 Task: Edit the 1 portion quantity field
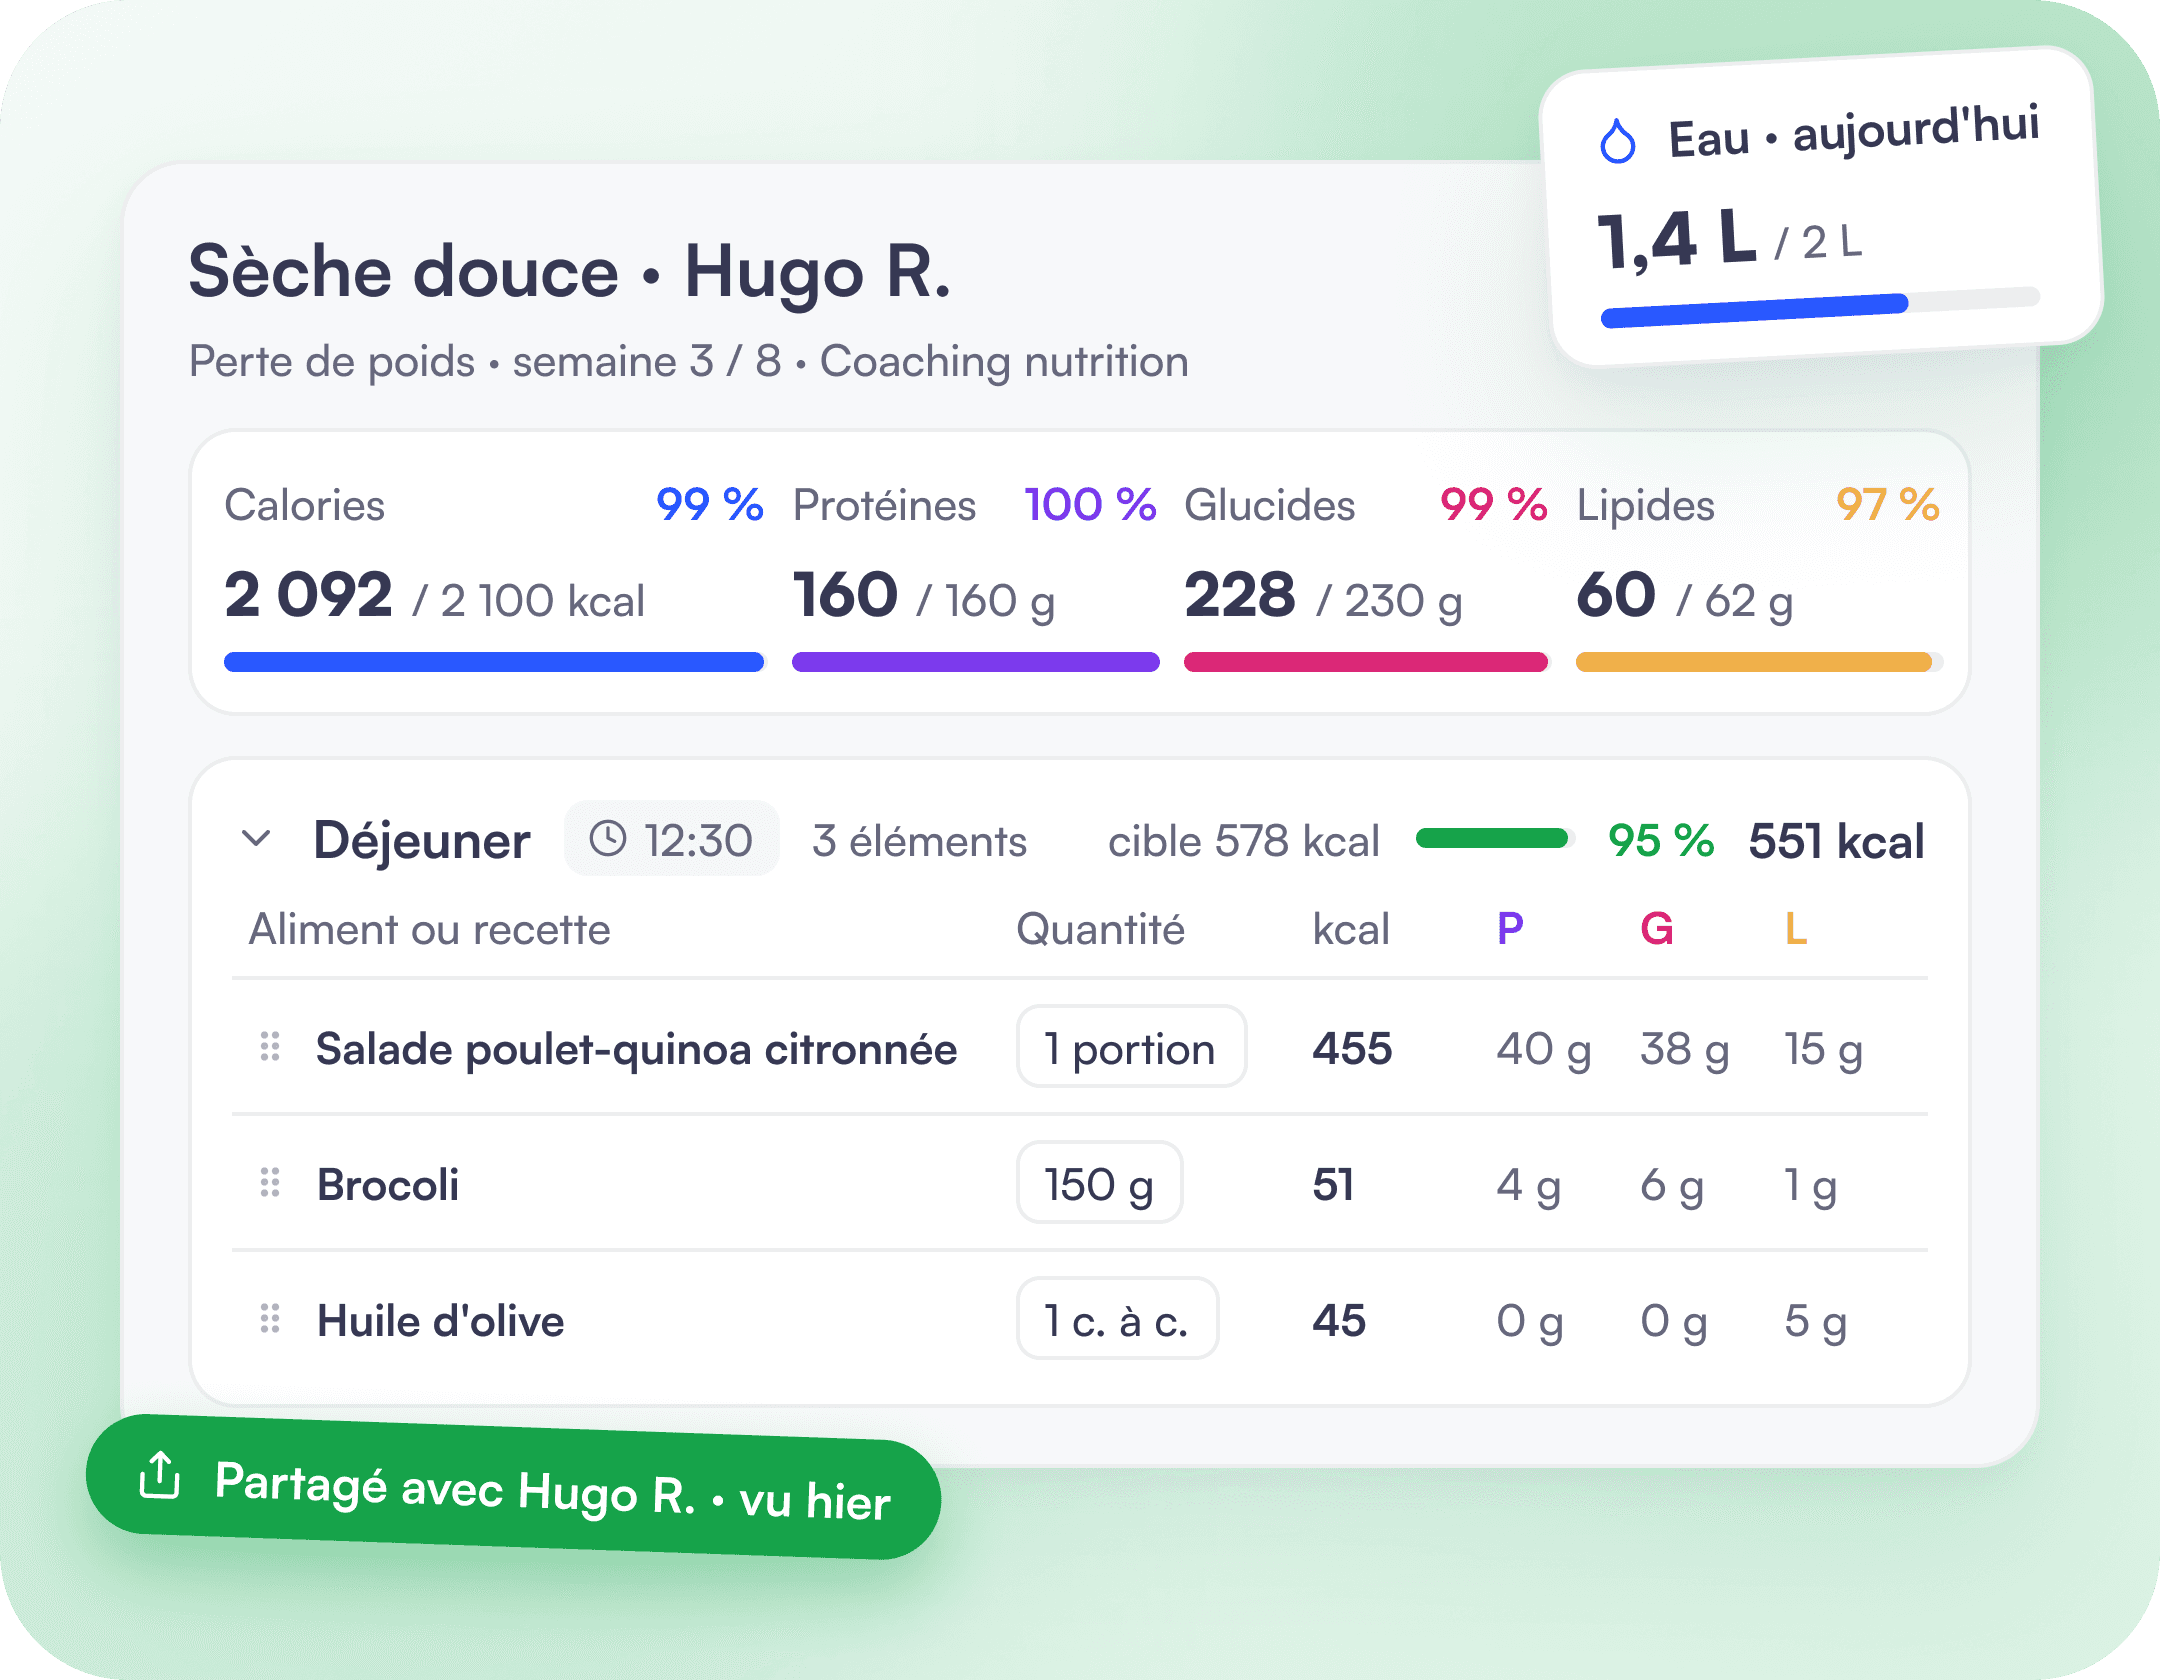1131,1047
